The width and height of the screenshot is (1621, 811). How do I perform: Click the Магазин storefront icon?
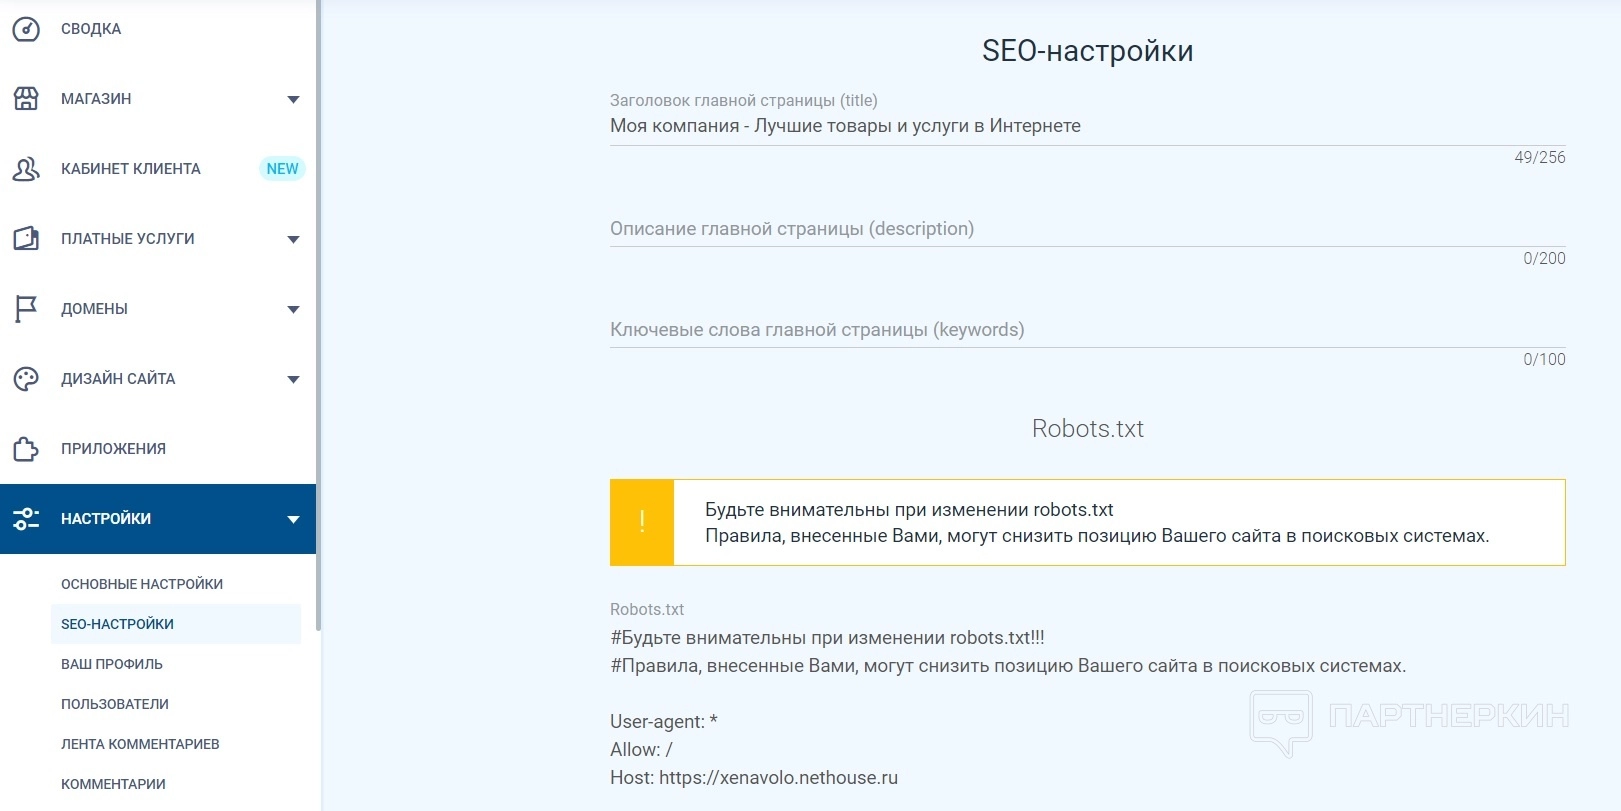26,99
